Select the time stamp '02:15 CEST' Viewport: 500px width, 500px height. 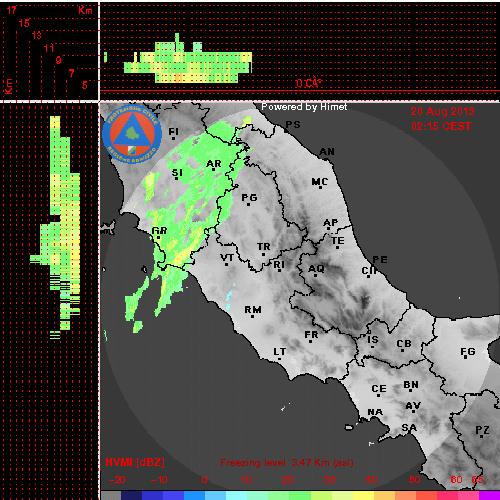[x=441, y=126]
